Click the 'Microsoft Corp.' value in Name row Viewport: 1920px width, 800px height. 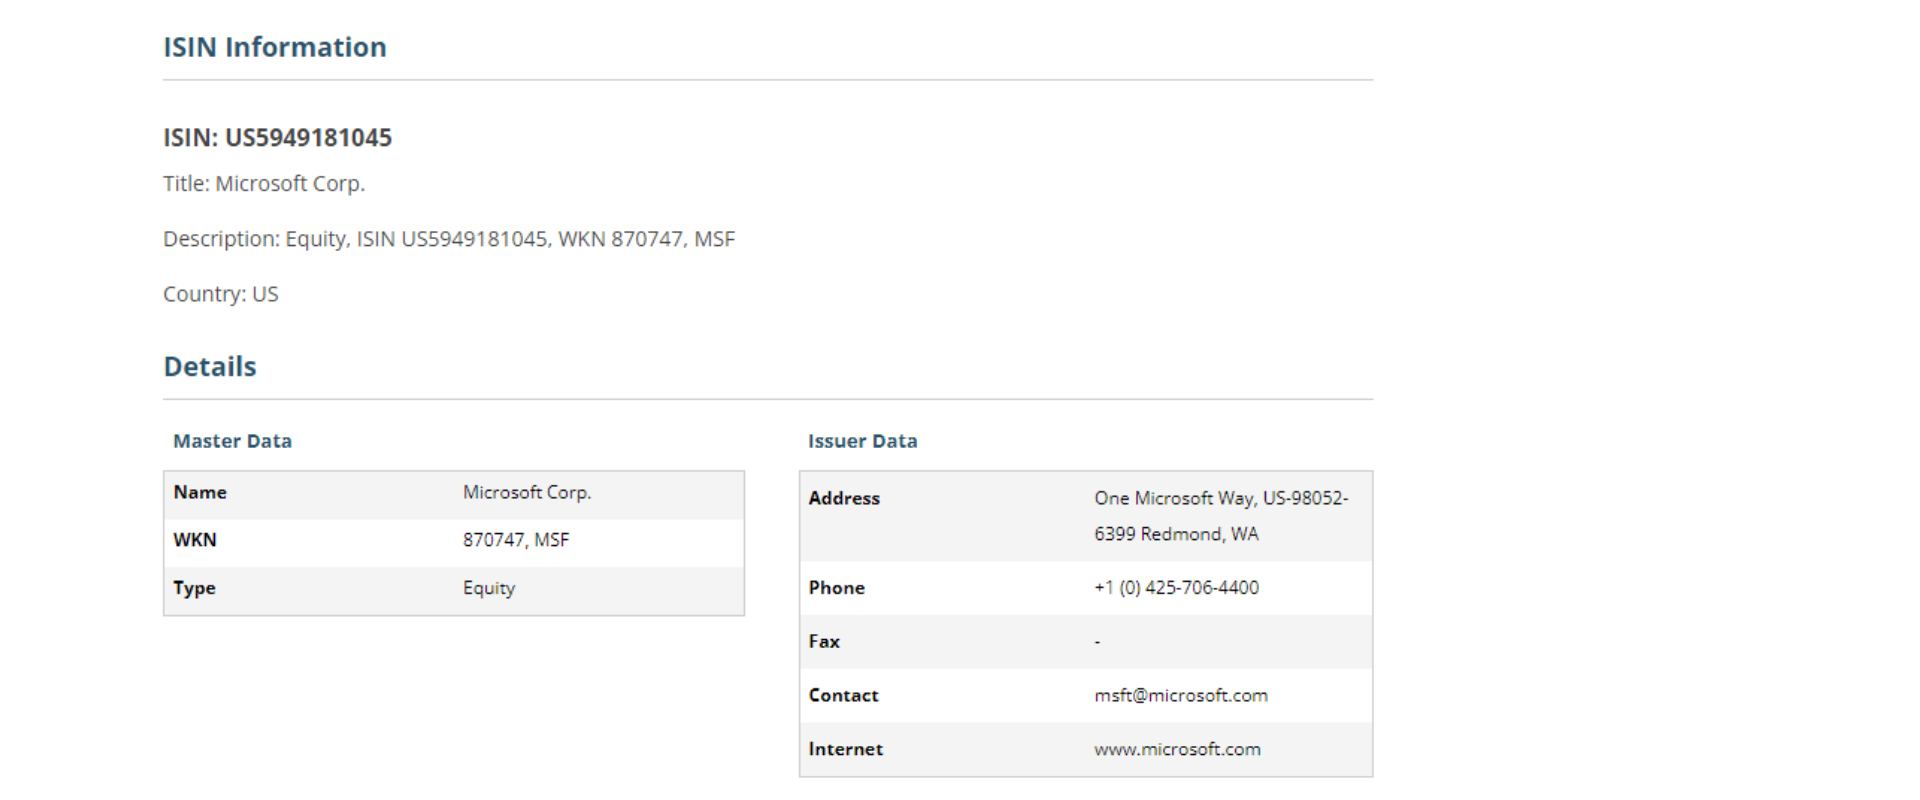point(527,492)
